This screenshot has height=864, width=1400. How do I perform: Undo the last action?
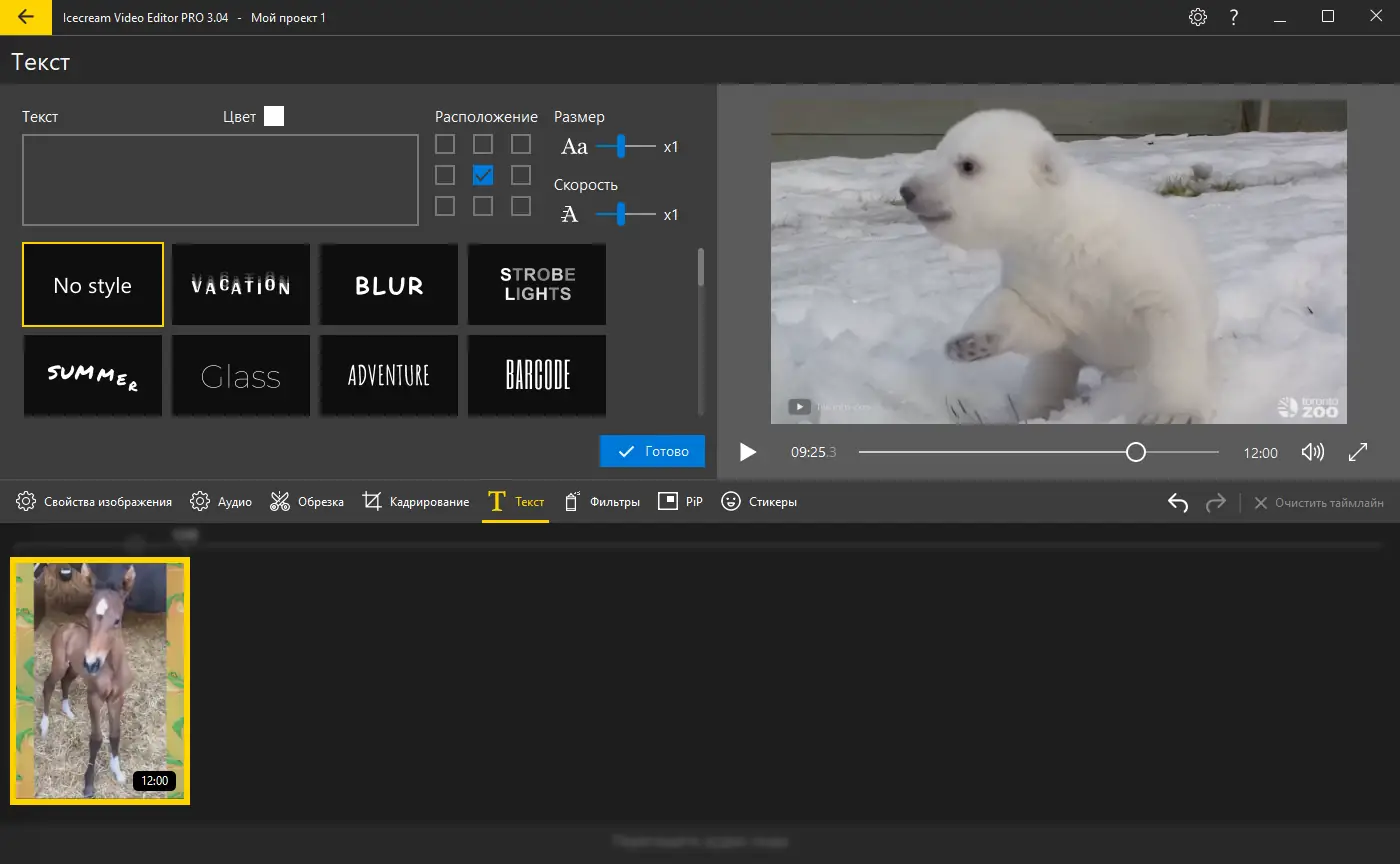click(1178, 502)
